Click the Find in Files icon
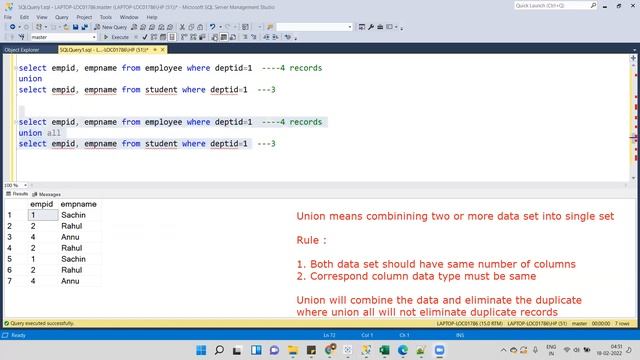Image resolution: width=640 pixels, height=360 pixels. point(270,27)
